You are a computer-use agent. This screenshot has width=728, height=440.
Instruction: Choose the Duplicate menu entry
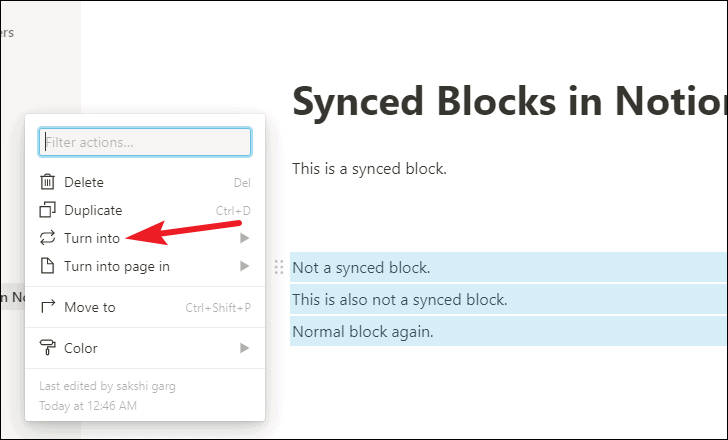pos(93,210)
